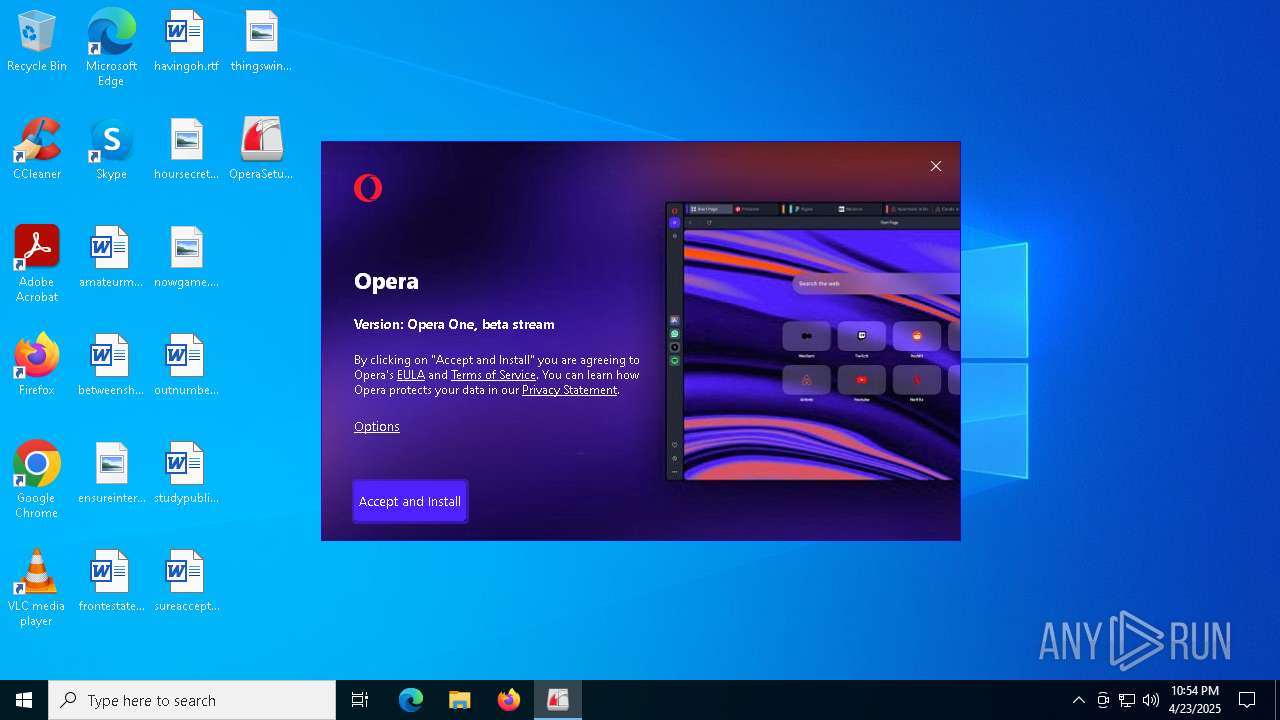Click the Opera browser preview image

pos(813,342)
